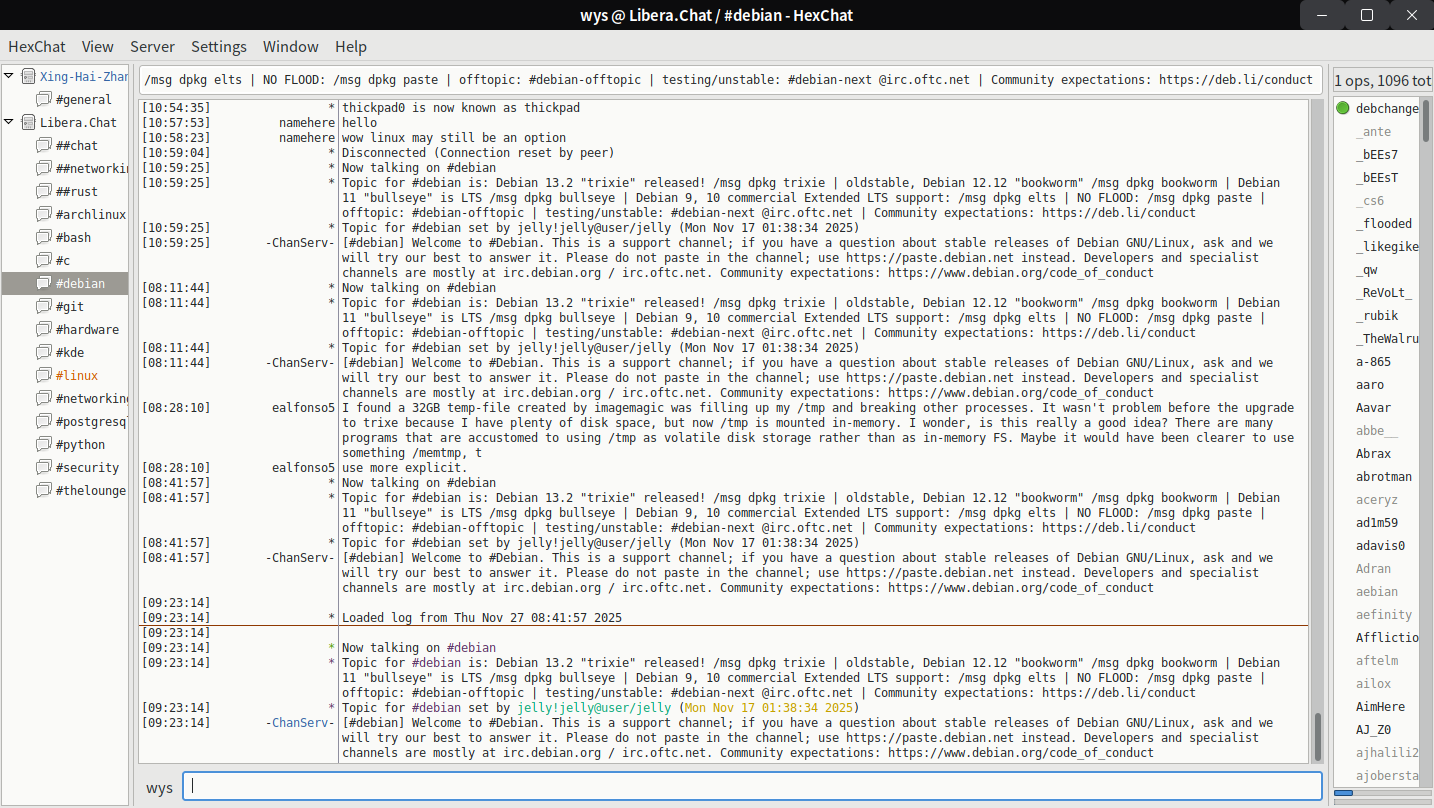The height and width of the screenshot is (808, 1434).
Task: Switch to the single-hash #networkin channel
Action: (x=92, y=398)
